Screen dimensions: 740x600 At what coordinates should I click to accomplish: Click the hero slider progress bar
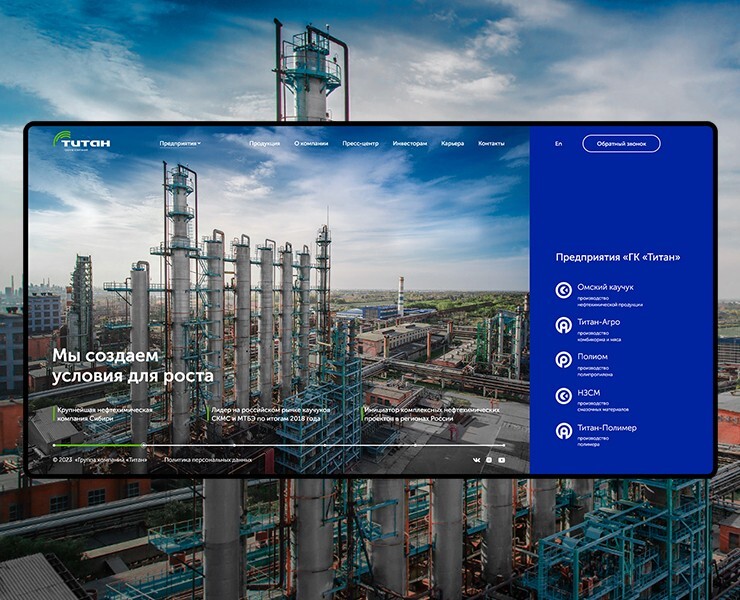[x=279, y=445]
